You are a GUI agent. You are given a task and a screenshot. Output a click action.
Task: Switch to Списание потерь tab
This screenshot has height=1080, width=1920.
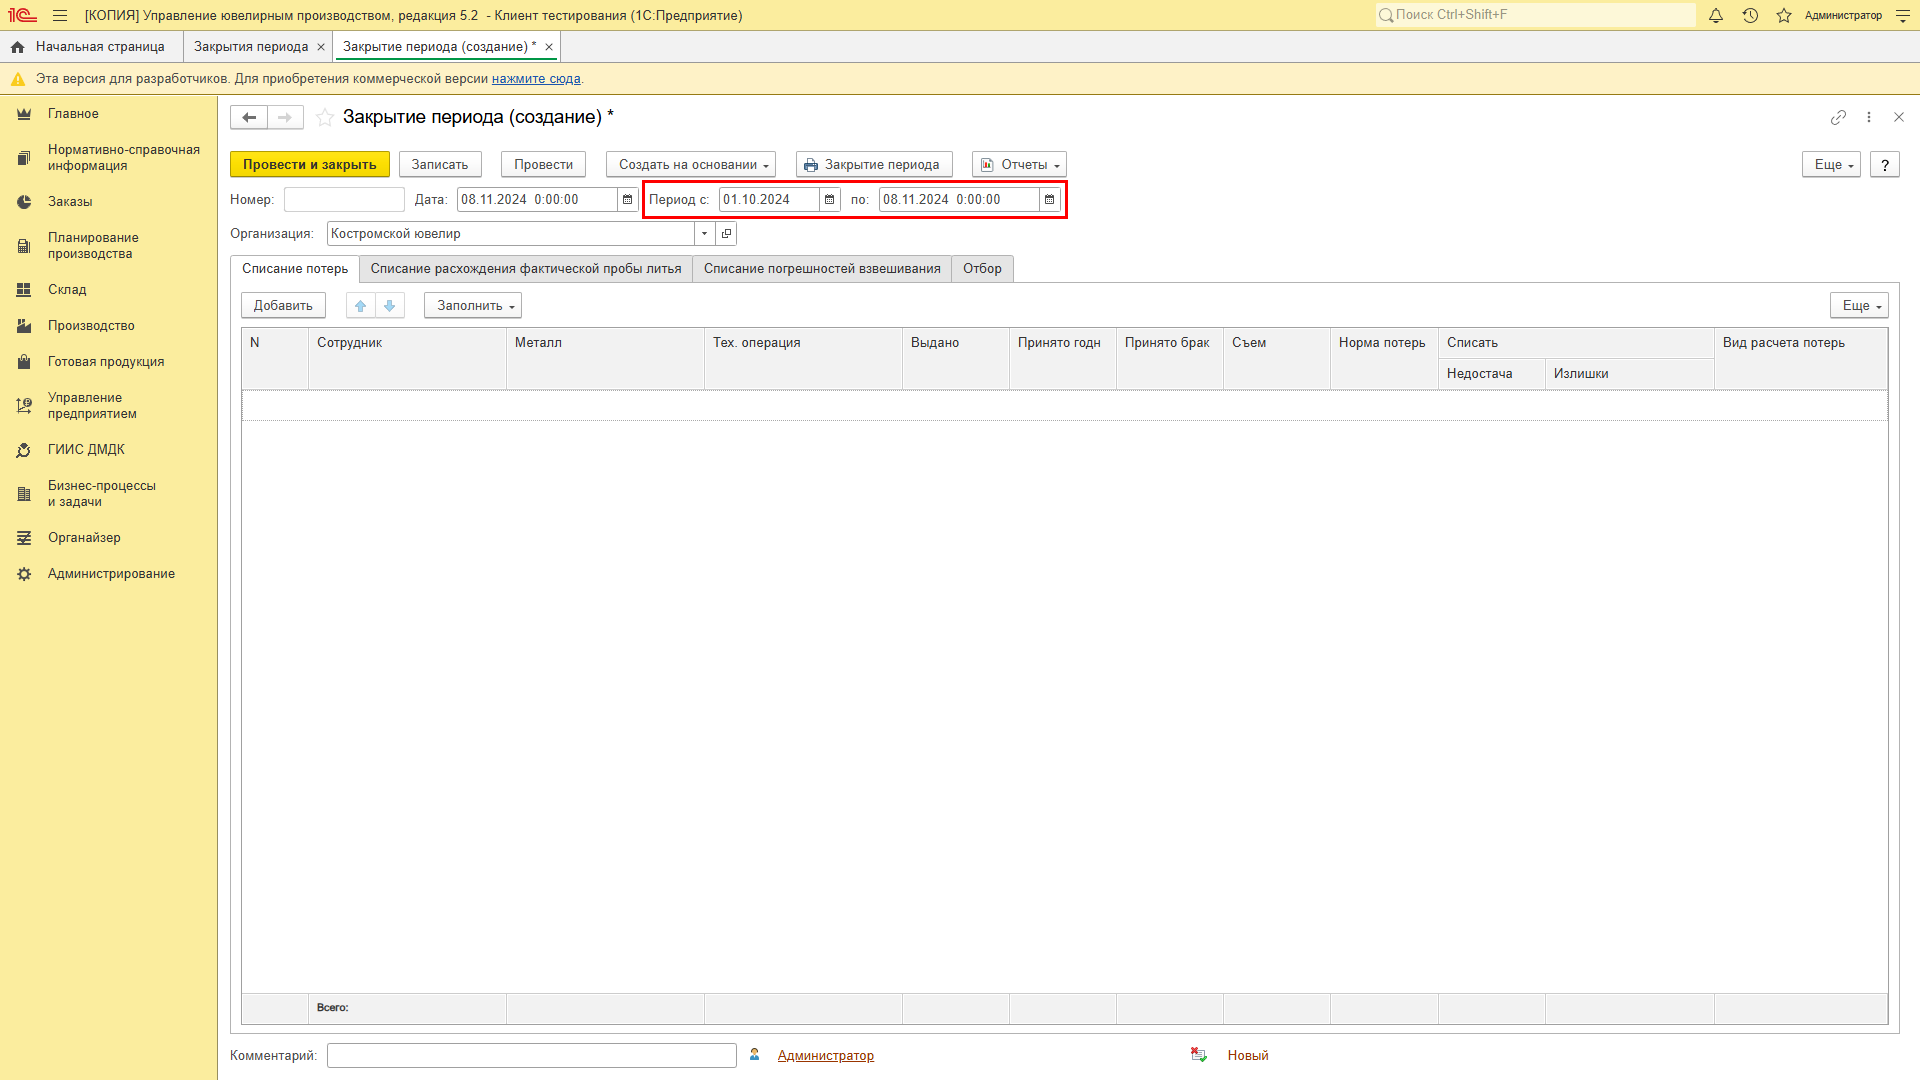click(295, 269)
